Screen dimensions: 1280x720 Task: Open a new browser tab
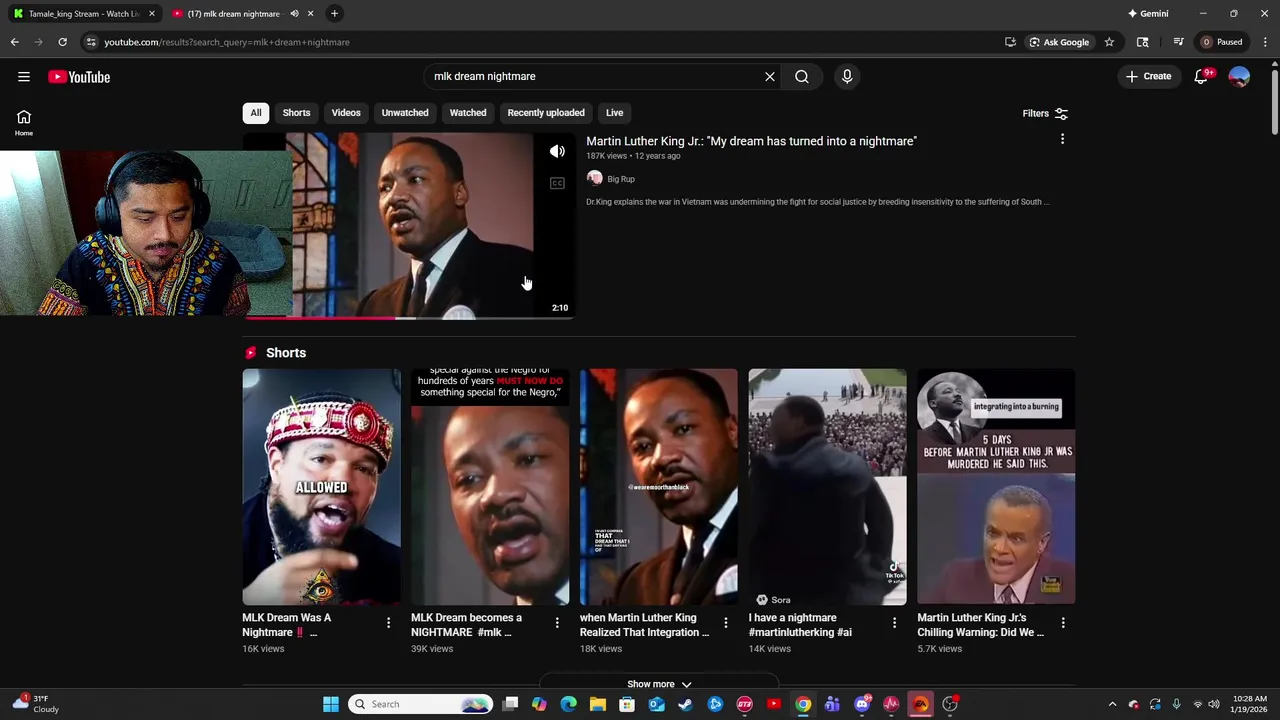(x=334, y=14)
